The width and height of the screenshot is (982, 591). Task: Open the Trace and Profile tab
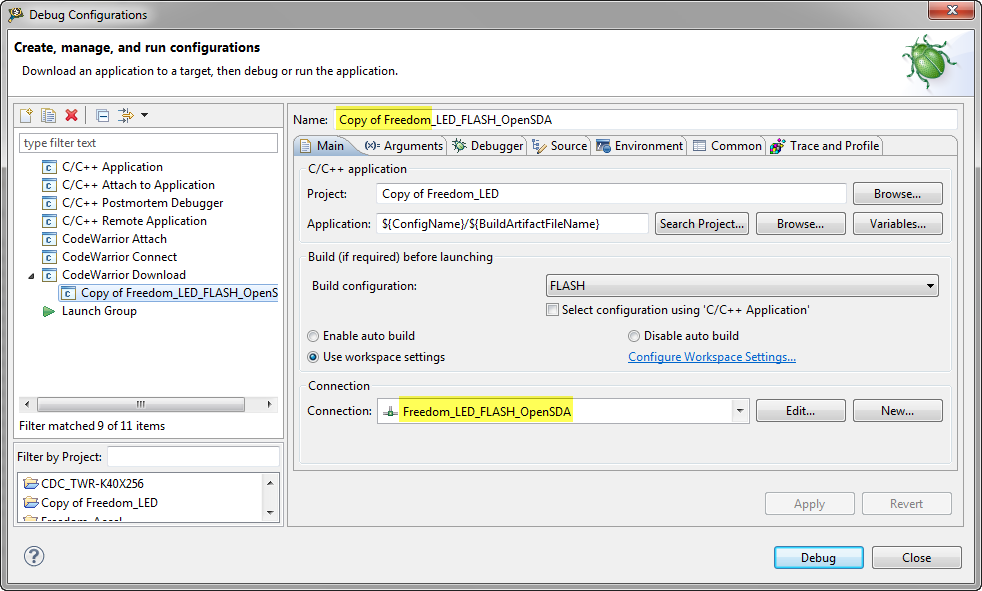(825, 146)
